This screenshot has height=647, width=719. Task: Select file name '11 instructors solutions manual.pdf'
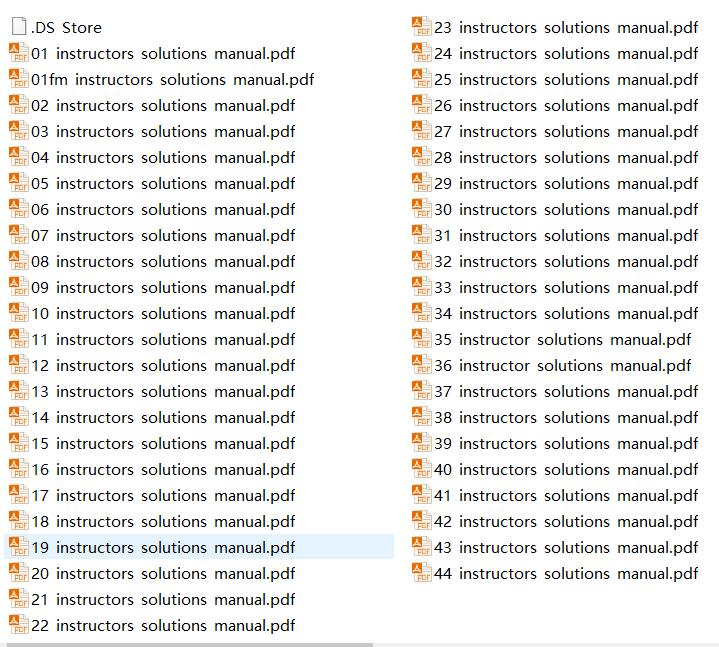163,339
